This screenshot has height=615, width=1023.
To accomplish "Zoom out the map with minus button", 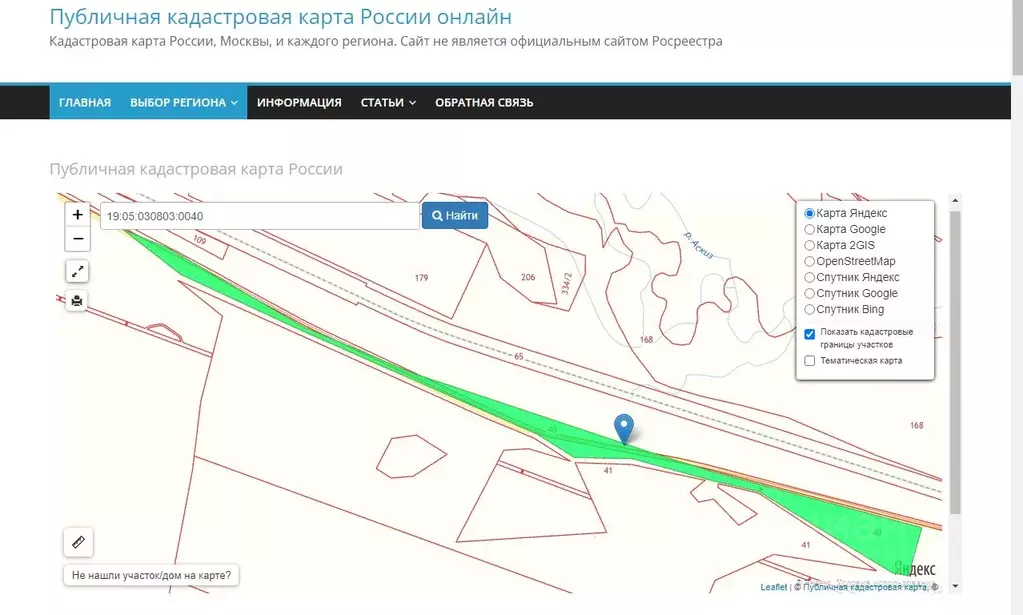I will pyautogui.click(x=78, y=239).
